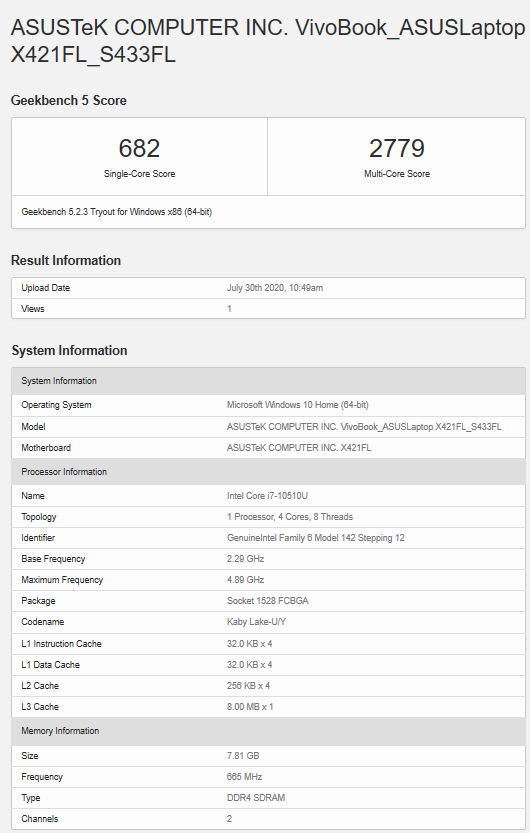The height and width of the screenshot is (833, 530).
Task: Click the Kaby Lake-U/Y value
Action: tap(256, 622)
